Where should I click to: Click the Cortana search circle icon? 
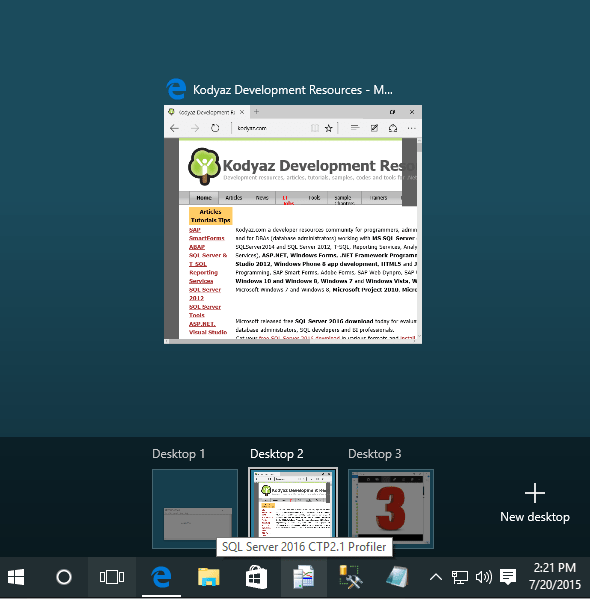[64, 577]
